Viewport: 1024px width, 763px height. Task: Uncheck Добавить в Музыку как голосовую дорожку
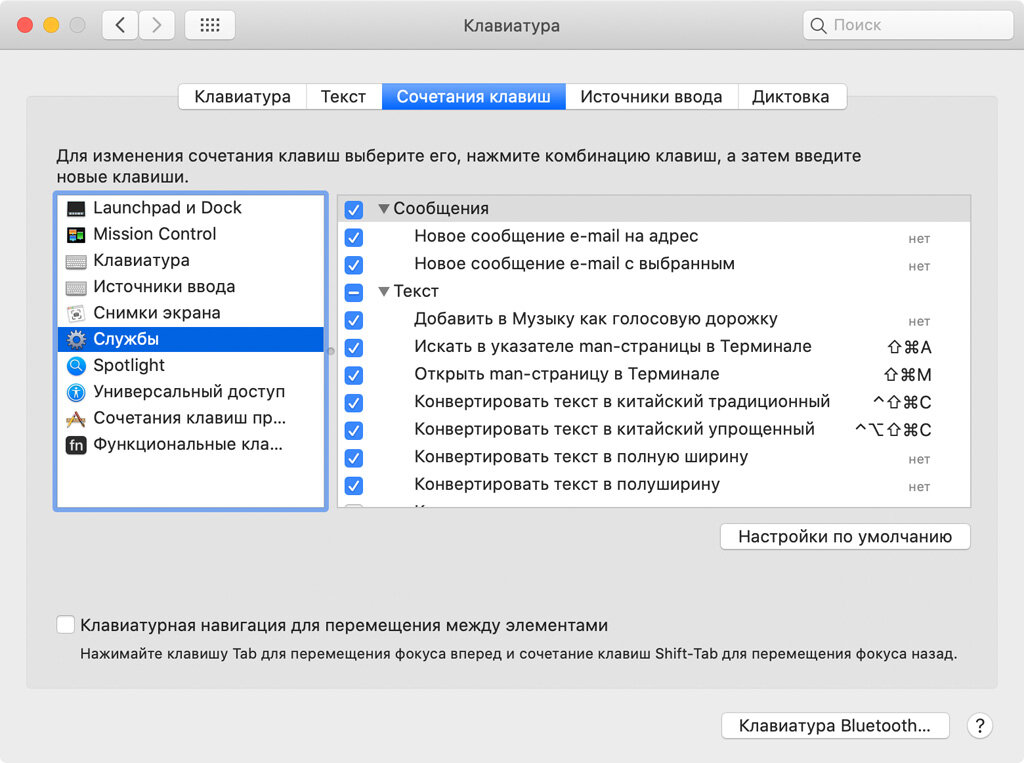click(354, 320)
